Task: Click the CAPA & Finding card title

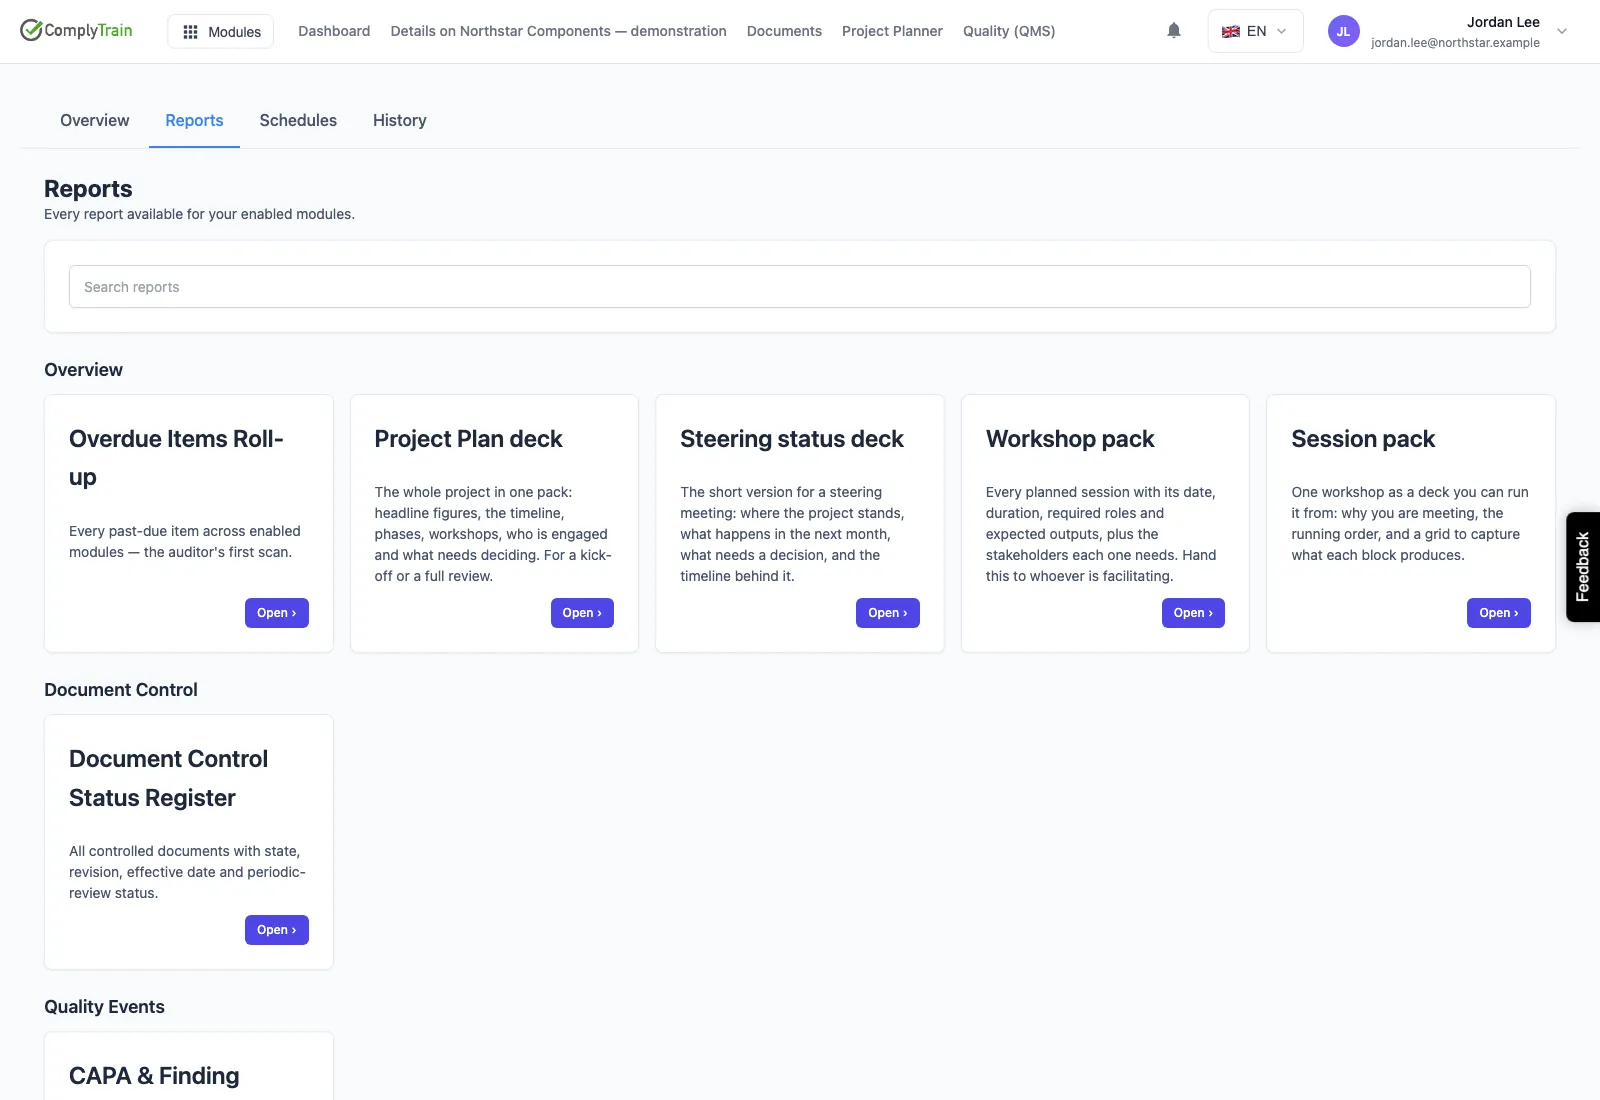Action: coord(154,1076)
